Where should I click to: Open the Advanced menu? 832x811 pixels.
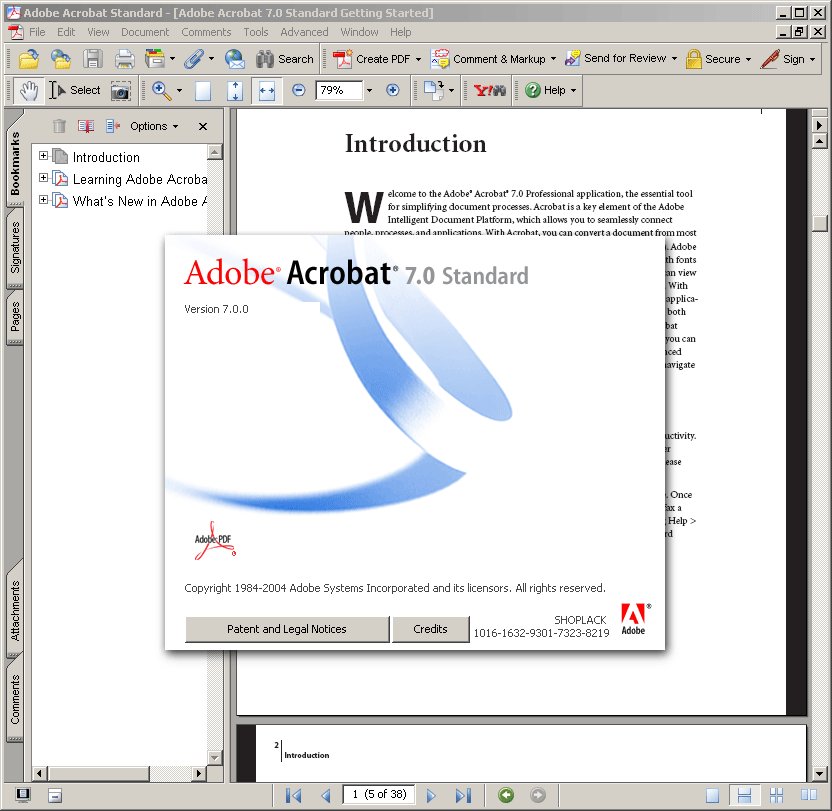click(304, 32)
